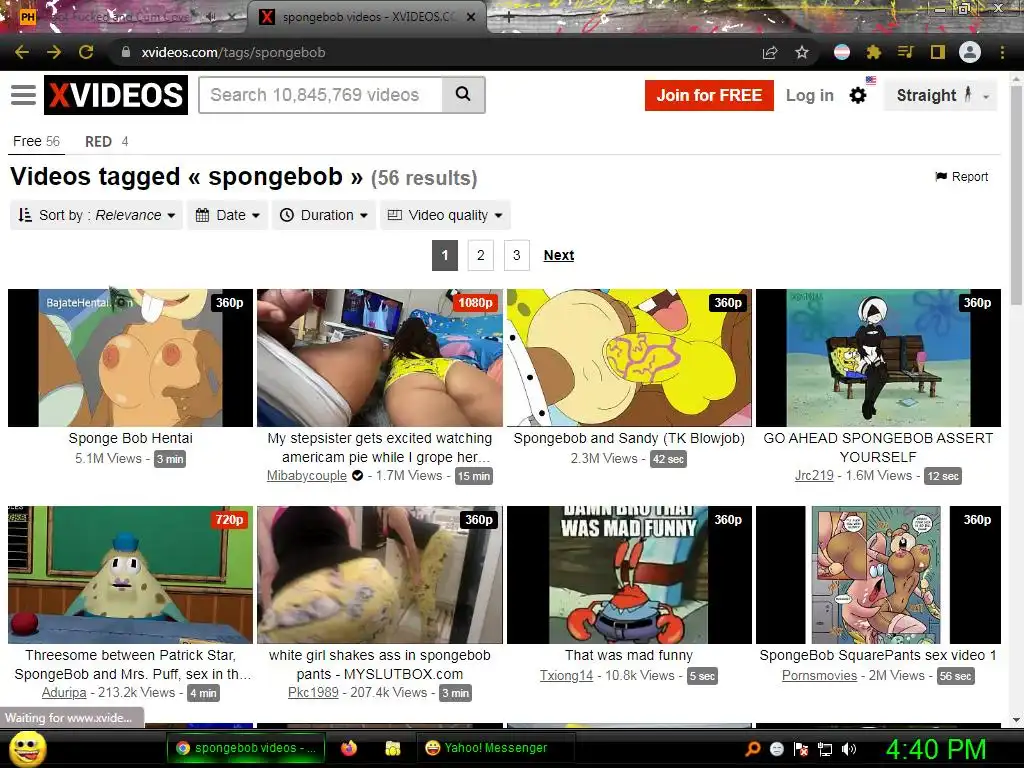1024x768 pixels.
Task: Open the media control playlist icon
Action: click(x=905, y=52)
